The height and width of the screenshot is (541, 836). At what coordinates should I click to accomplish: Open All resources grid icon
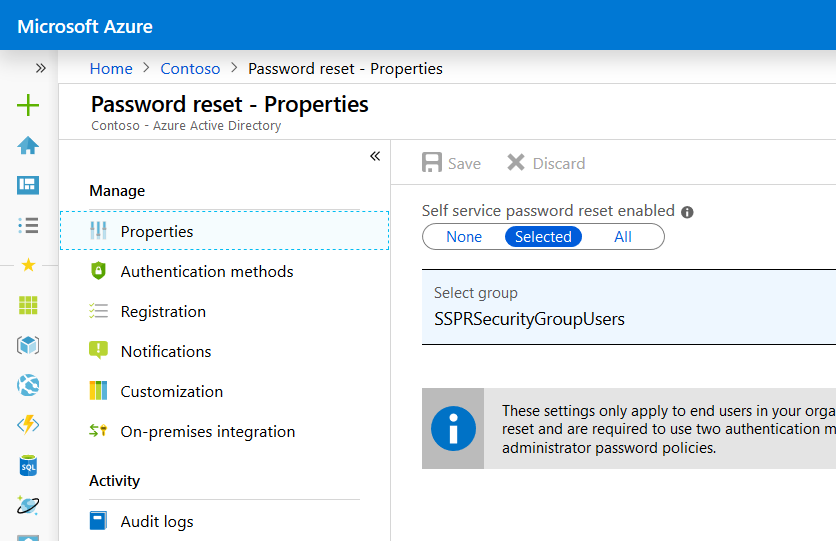(28, 305)
